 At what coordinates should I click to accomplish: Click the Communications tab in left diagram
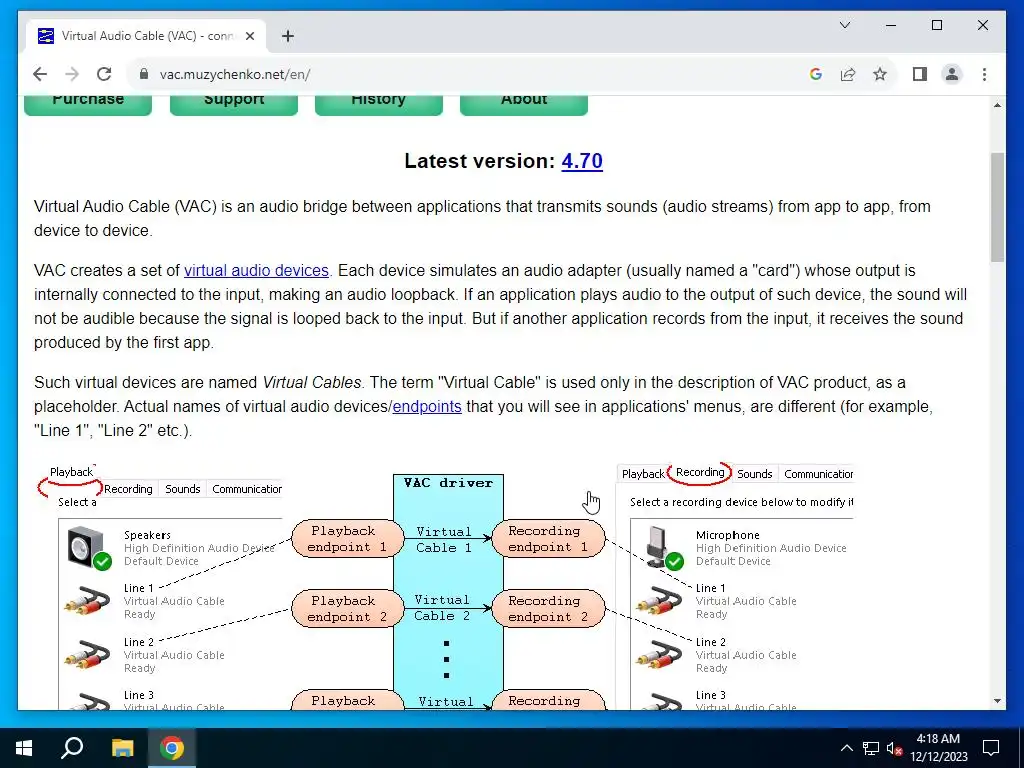click(x=246, y=489)
